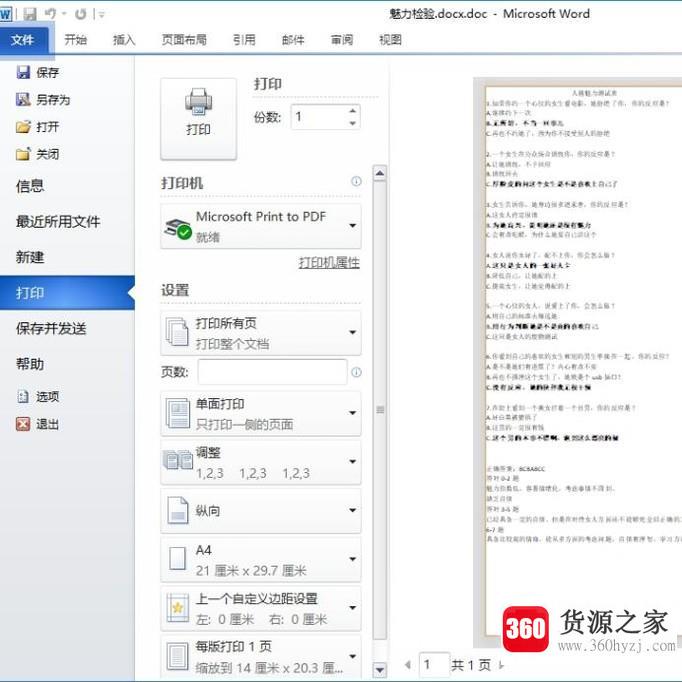
Task: Open the 纵向 orientation dropdown
Action: (261, 511)
